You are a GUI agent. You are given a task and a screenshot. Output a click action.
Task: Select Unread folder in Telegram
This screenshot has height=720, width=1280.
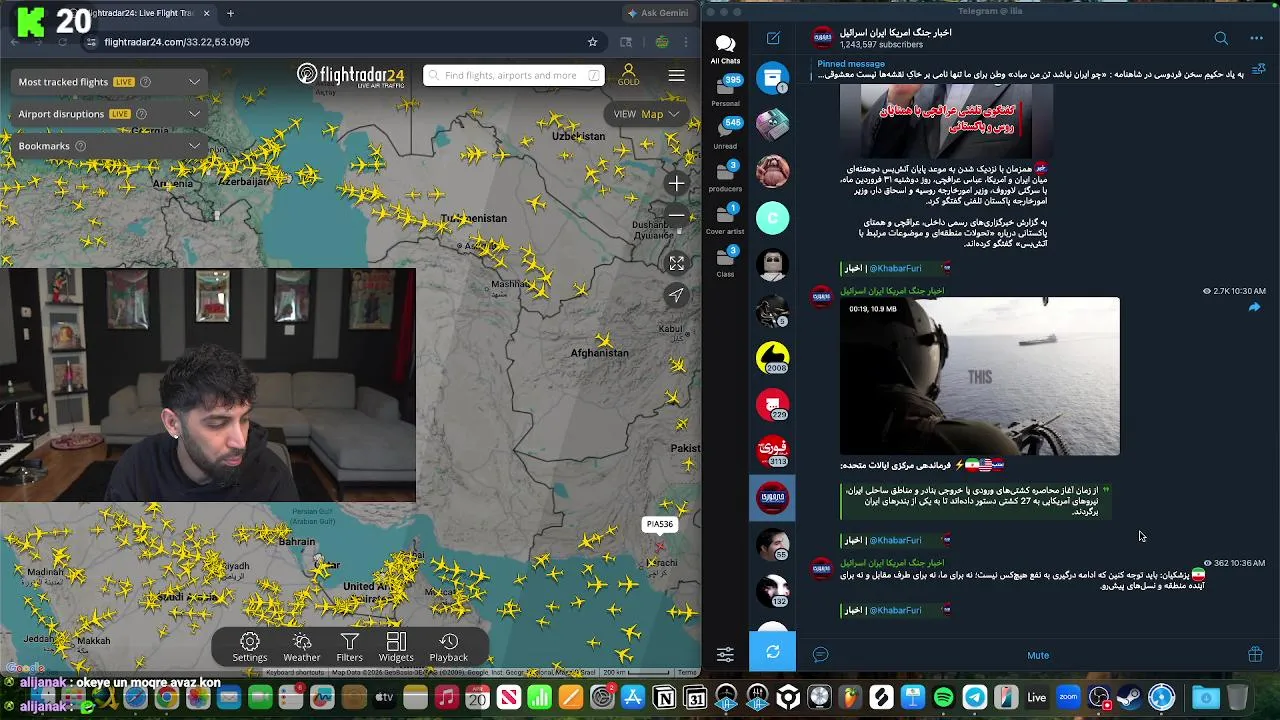726,133
